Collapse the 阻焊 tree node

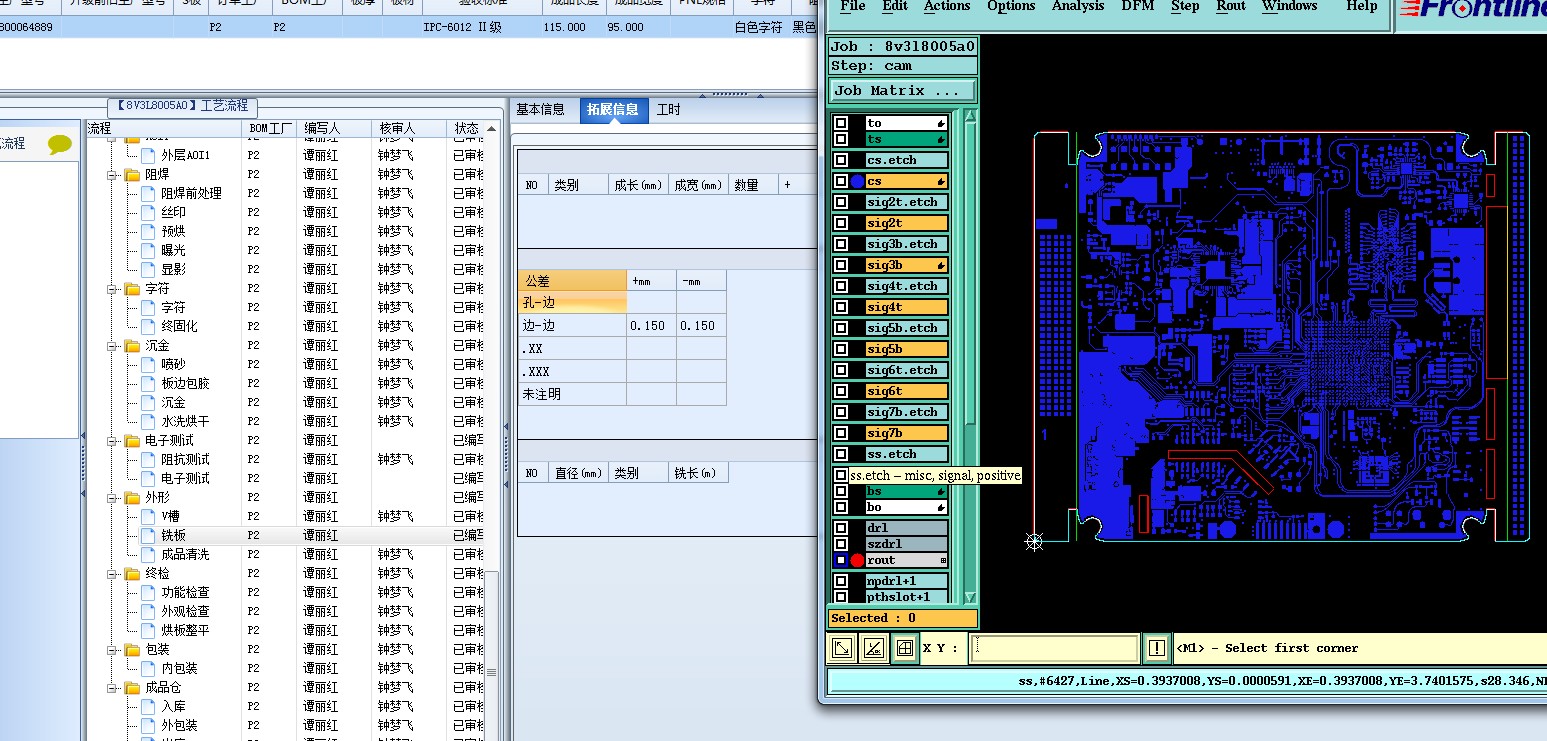110,174
